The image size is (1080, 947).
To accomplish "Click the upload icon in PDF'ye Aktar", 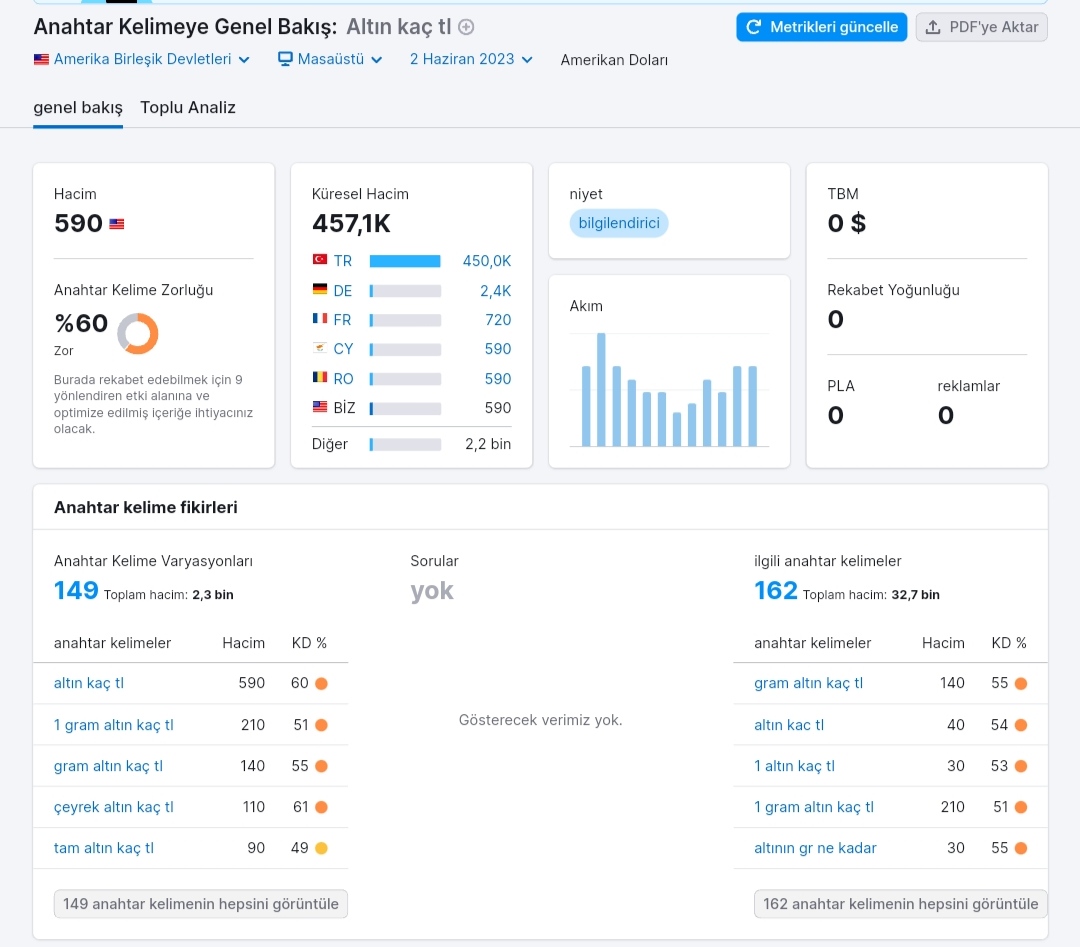I will (x=933, y=27).
